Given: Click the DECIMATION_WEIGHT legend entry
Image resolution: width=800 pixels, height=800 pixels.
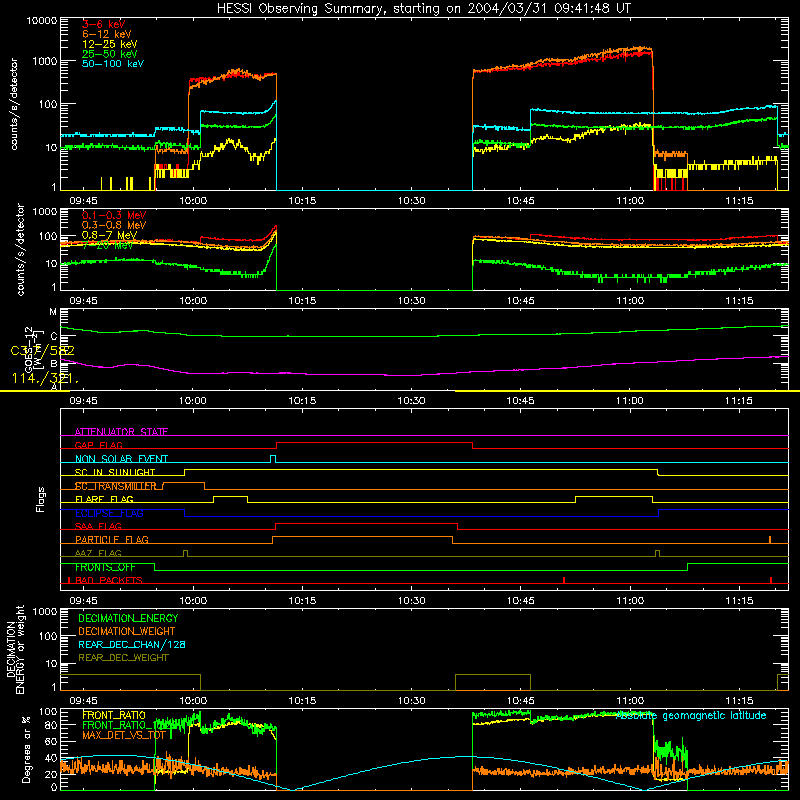Looking at the screenshot, I should 127,631.
